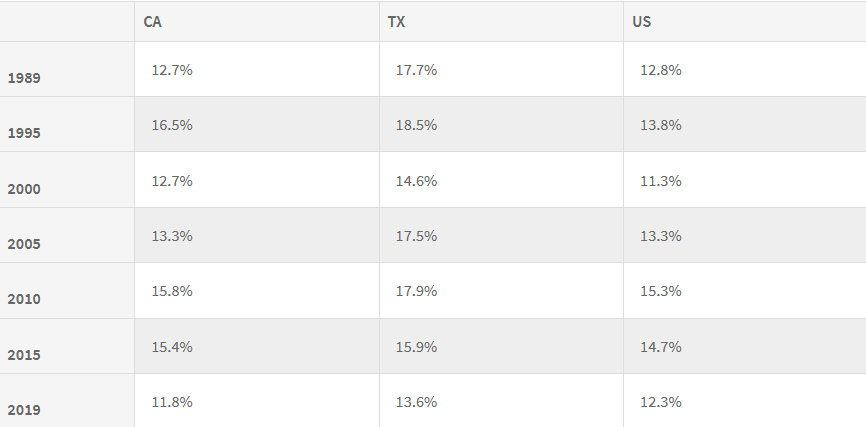This screenshot has width=866, height=427.
Task: Select the 1995 row label
Action: tap(24, 133)
